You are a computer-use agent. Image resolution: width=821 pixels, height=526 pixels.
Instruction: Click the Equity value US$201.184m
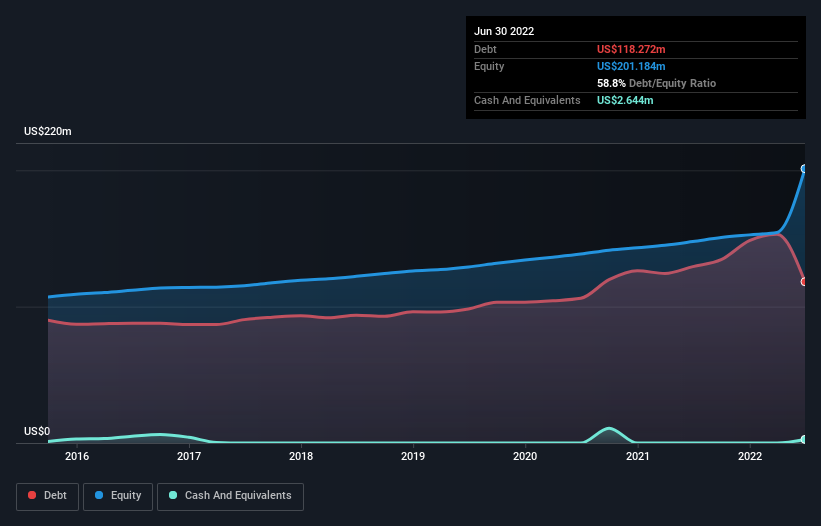[631, 66]
